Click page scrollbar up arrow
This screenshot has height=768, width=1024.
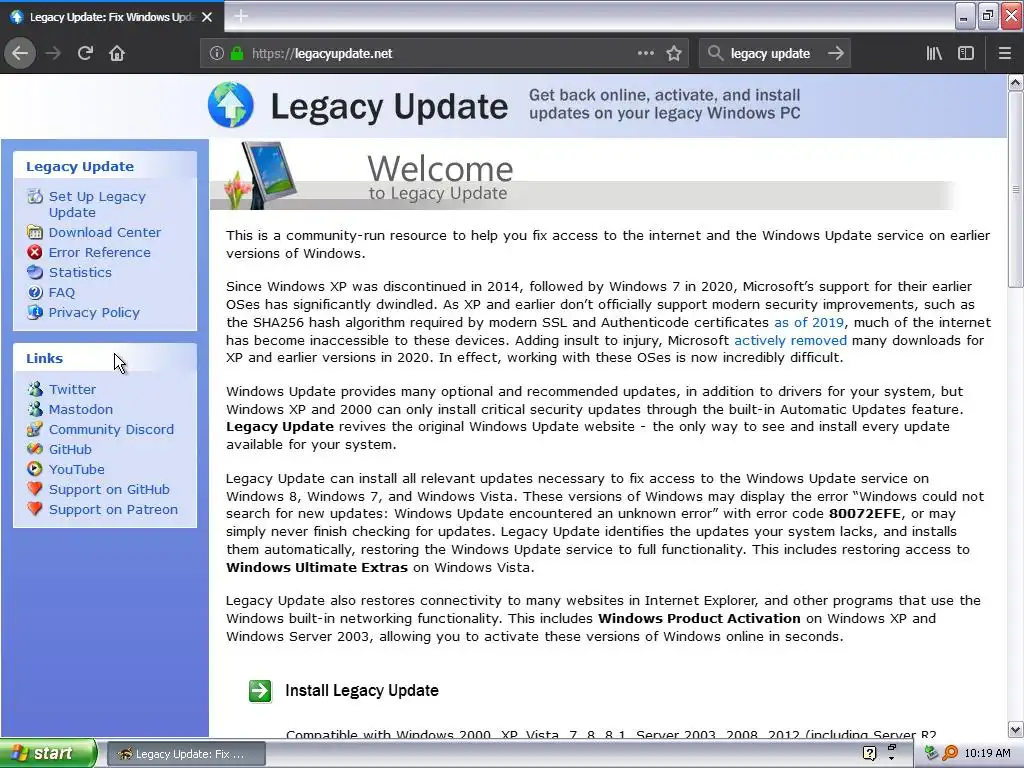tap(1015, 82)
